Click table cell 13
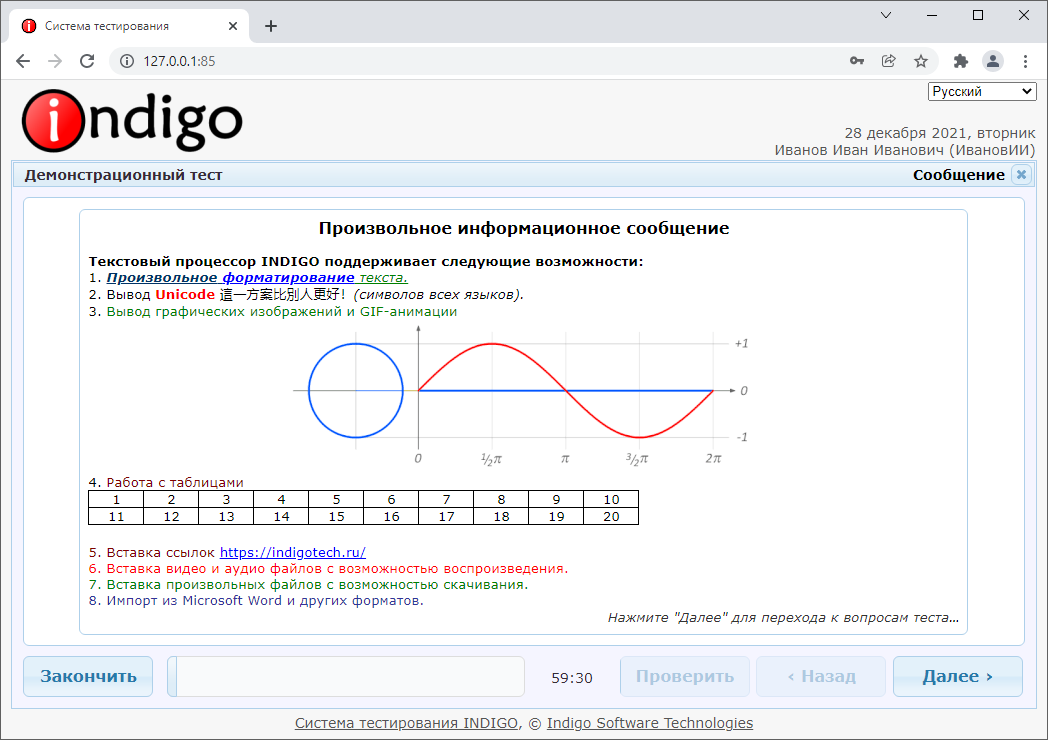Image resolution: width=1048 pixels, height=740 pixels. pyautogui.click(x=226, y=516)
